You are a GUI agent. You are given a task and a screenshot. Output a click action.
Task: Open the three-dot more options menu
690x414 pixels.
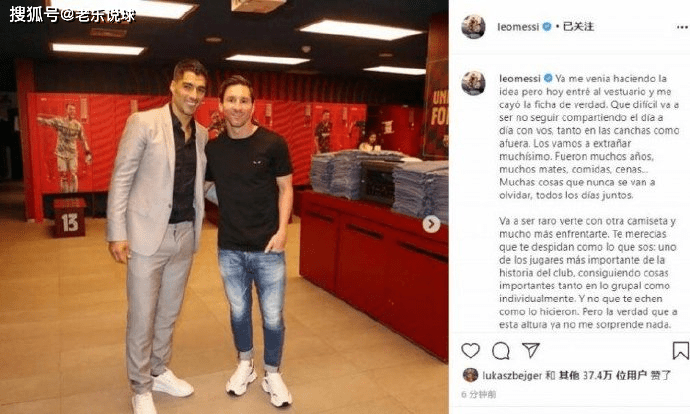pos(683,27)
